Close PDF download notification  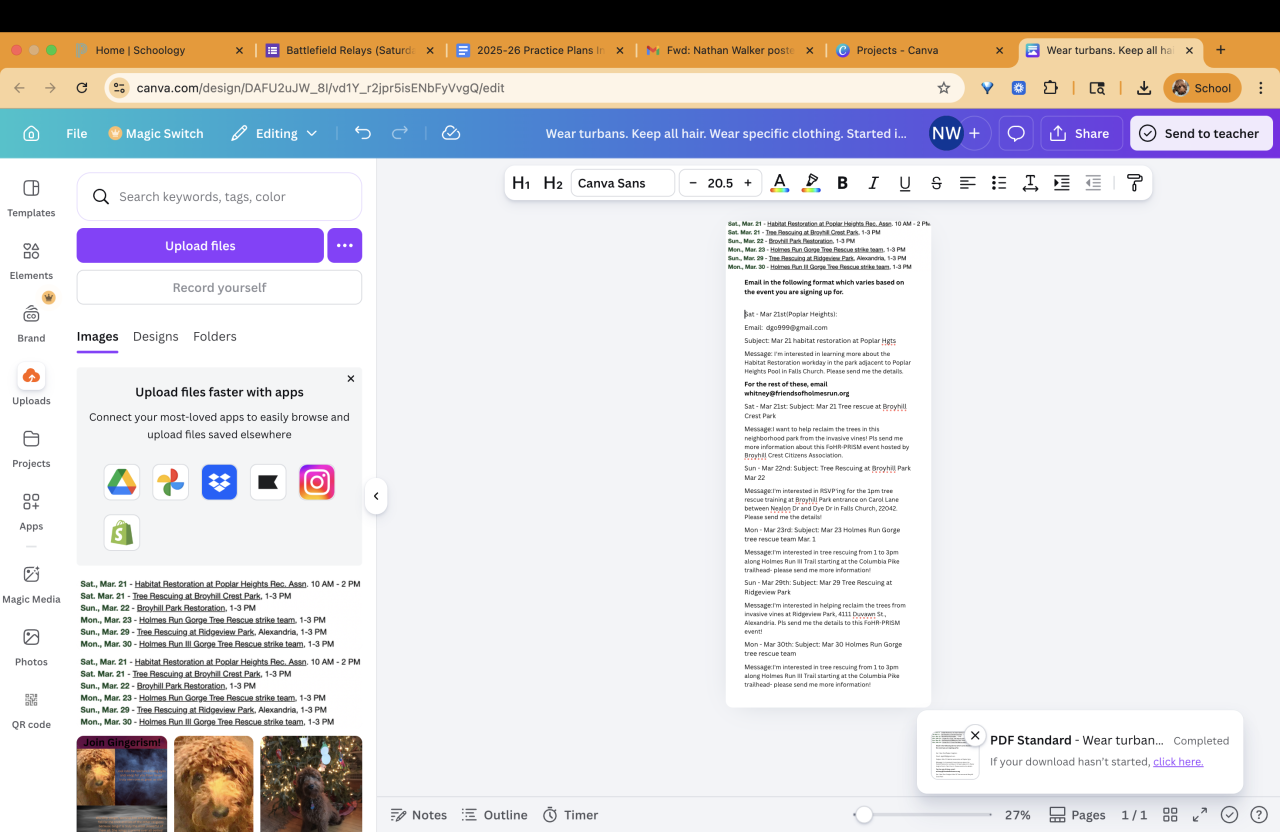975,735
